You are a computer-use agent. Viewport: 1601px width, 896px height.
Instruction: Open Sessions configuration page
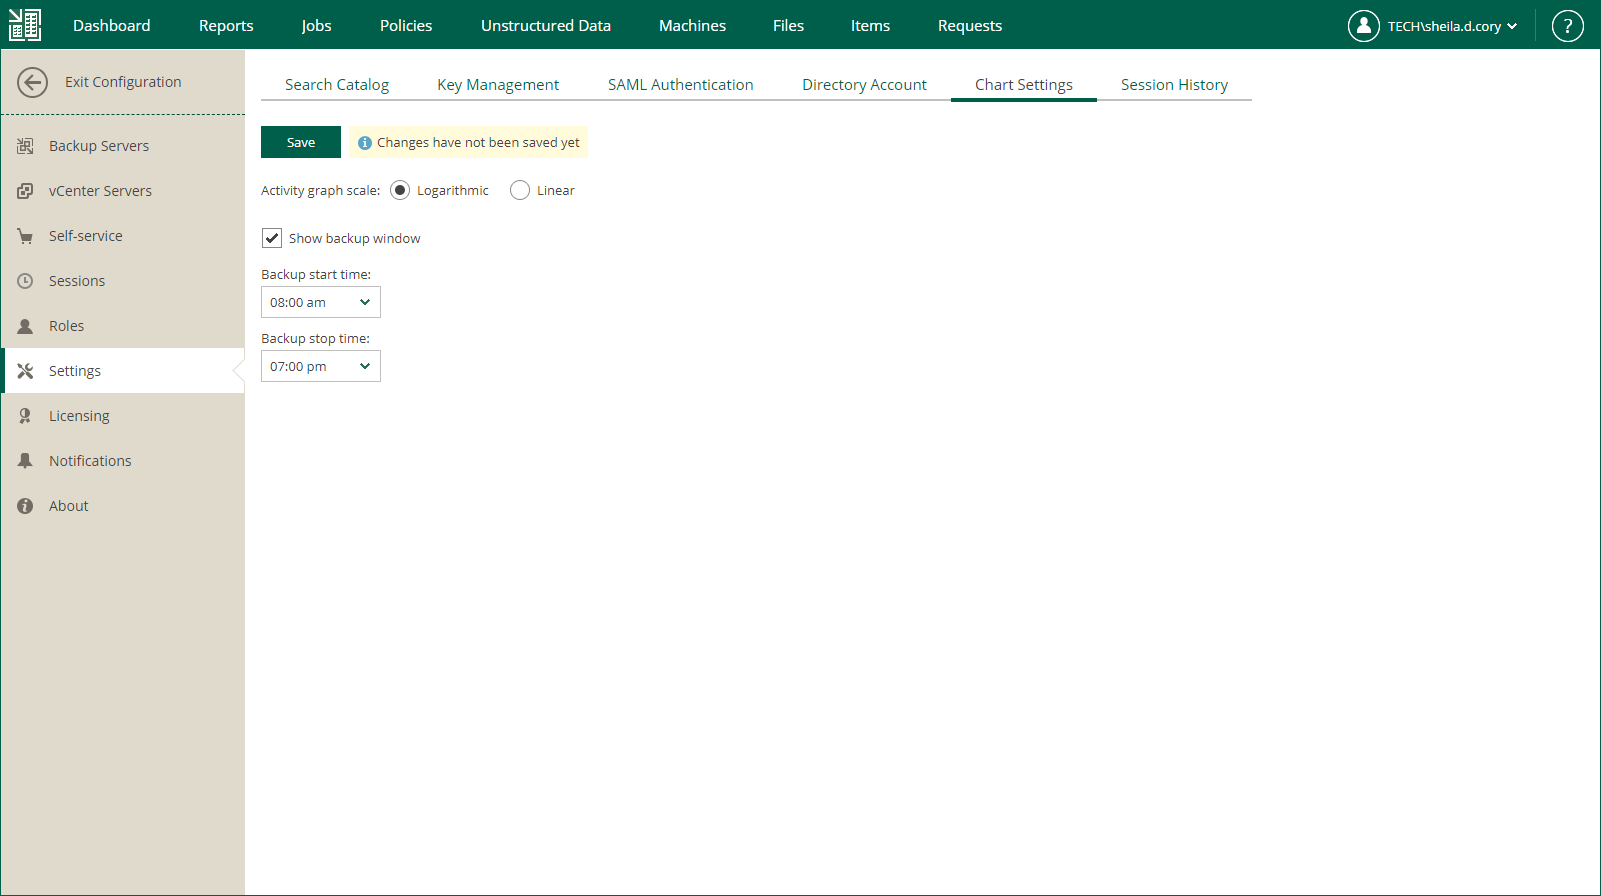tap(123, 281)
